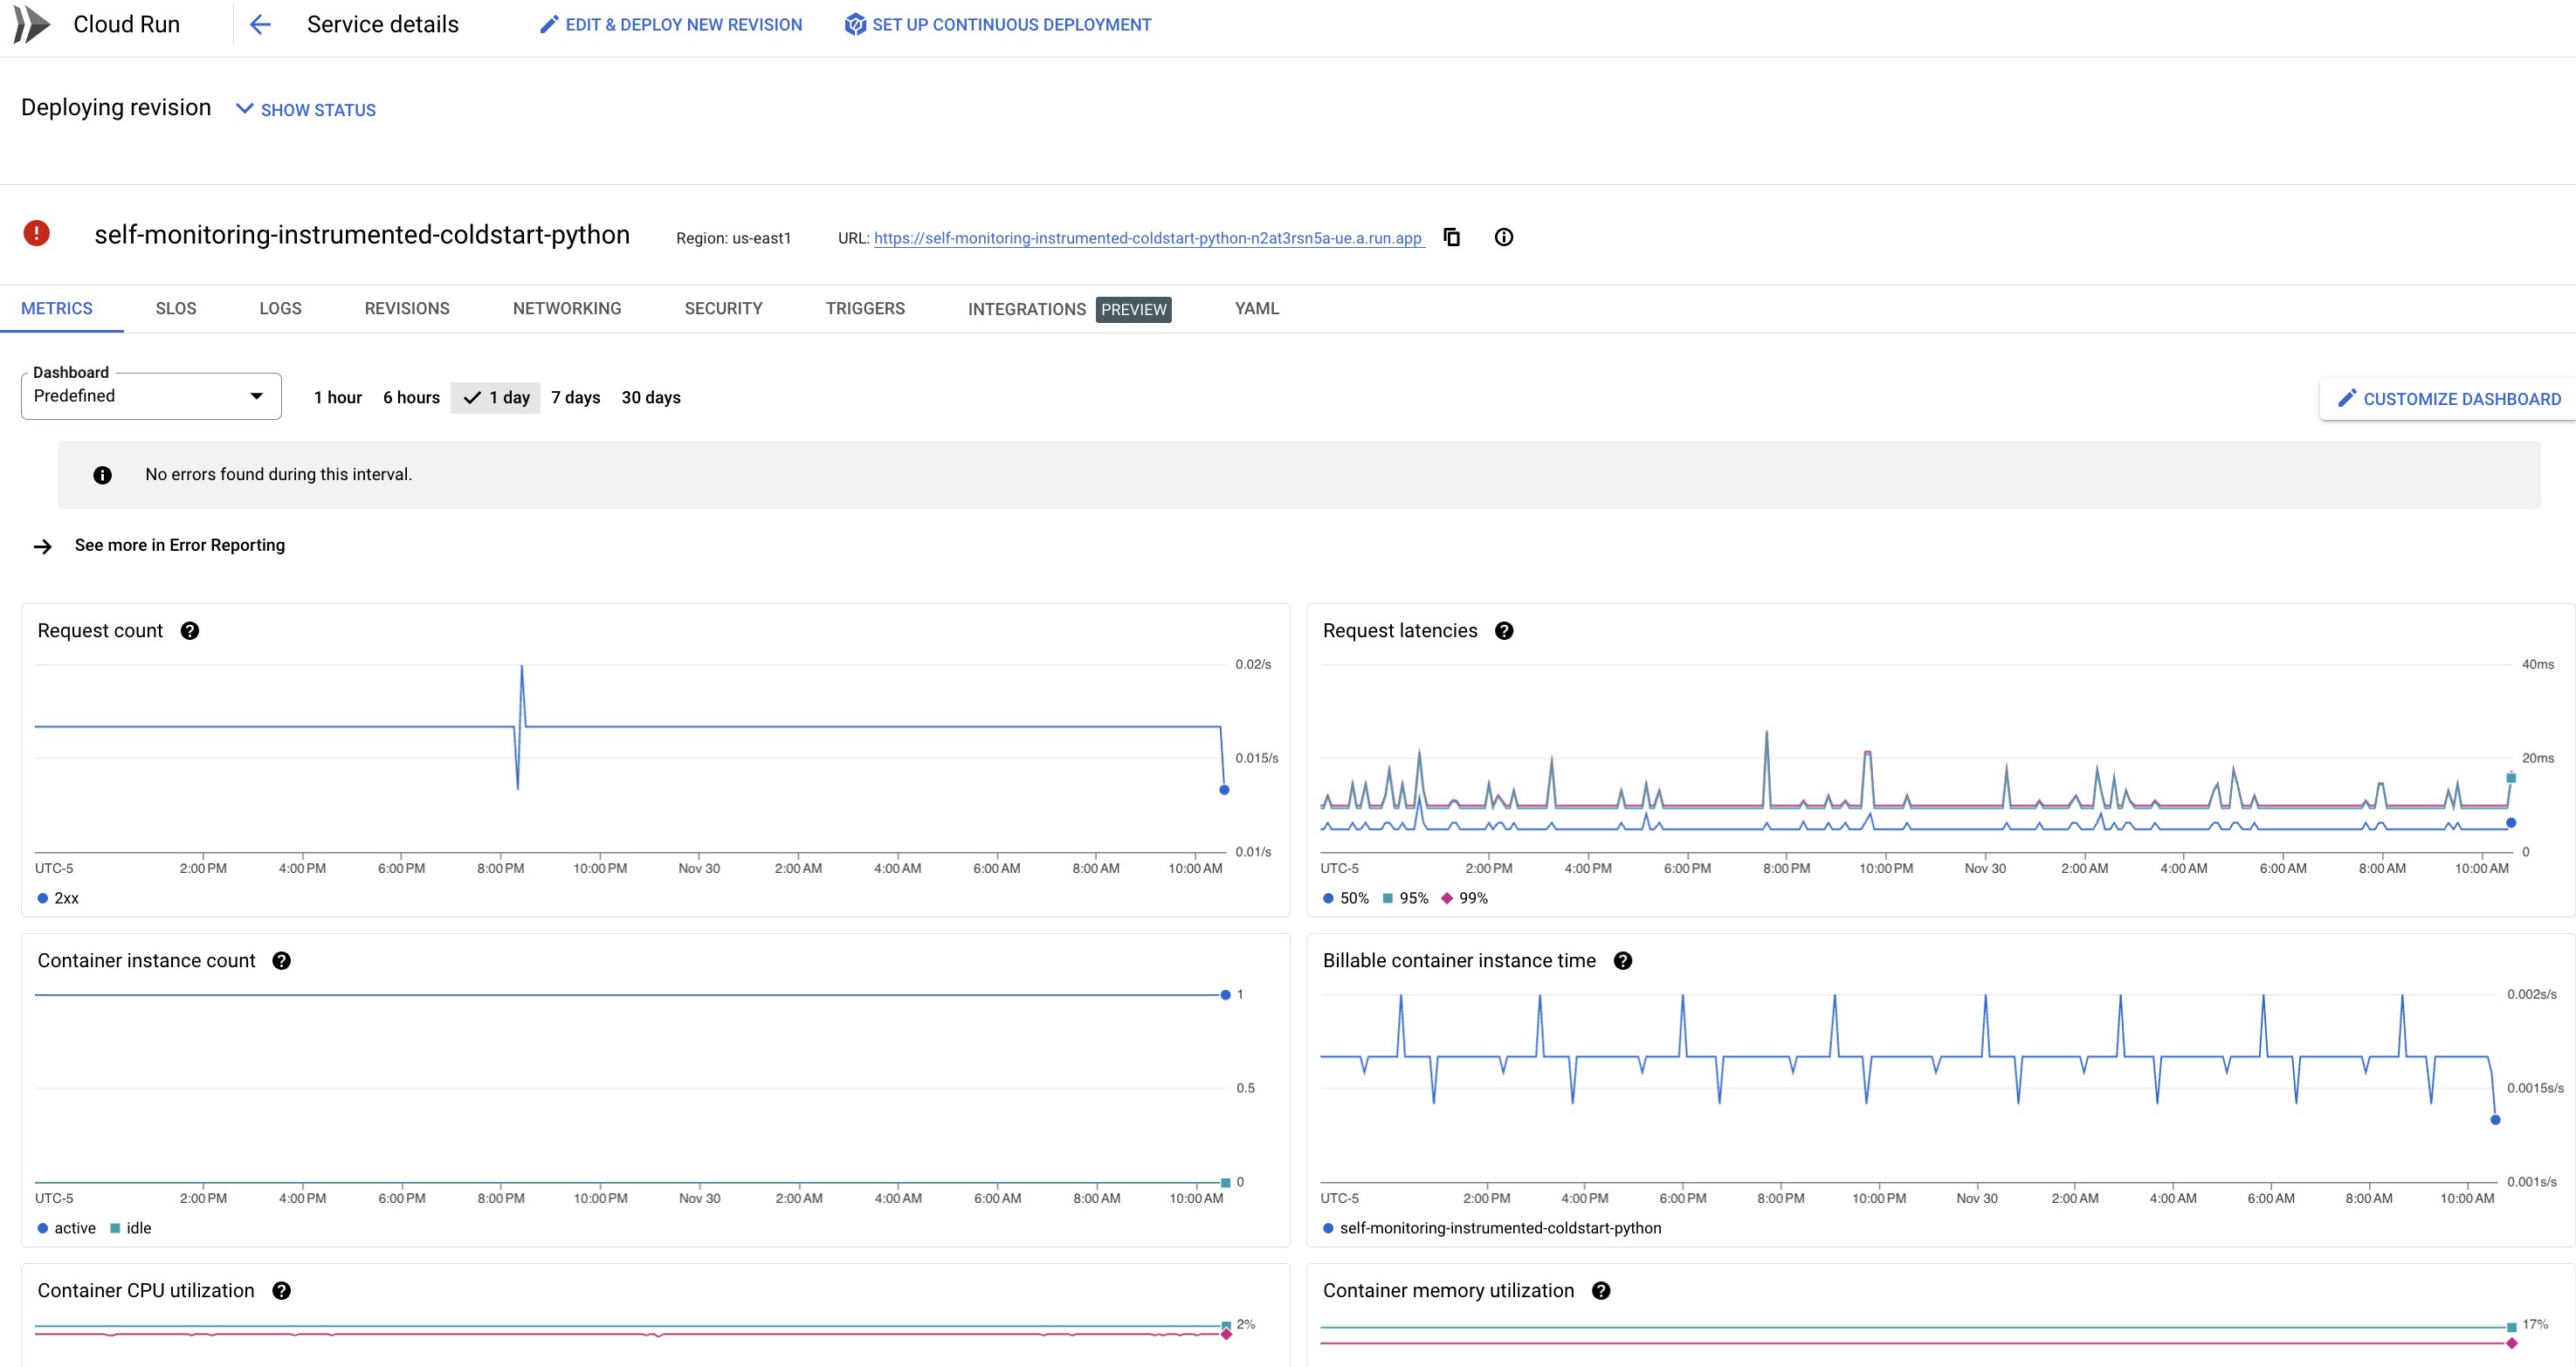This screenshot has height=1367, width=2576.
Task: Click the Deploying revision heading
Action: [x=116, y=108]
